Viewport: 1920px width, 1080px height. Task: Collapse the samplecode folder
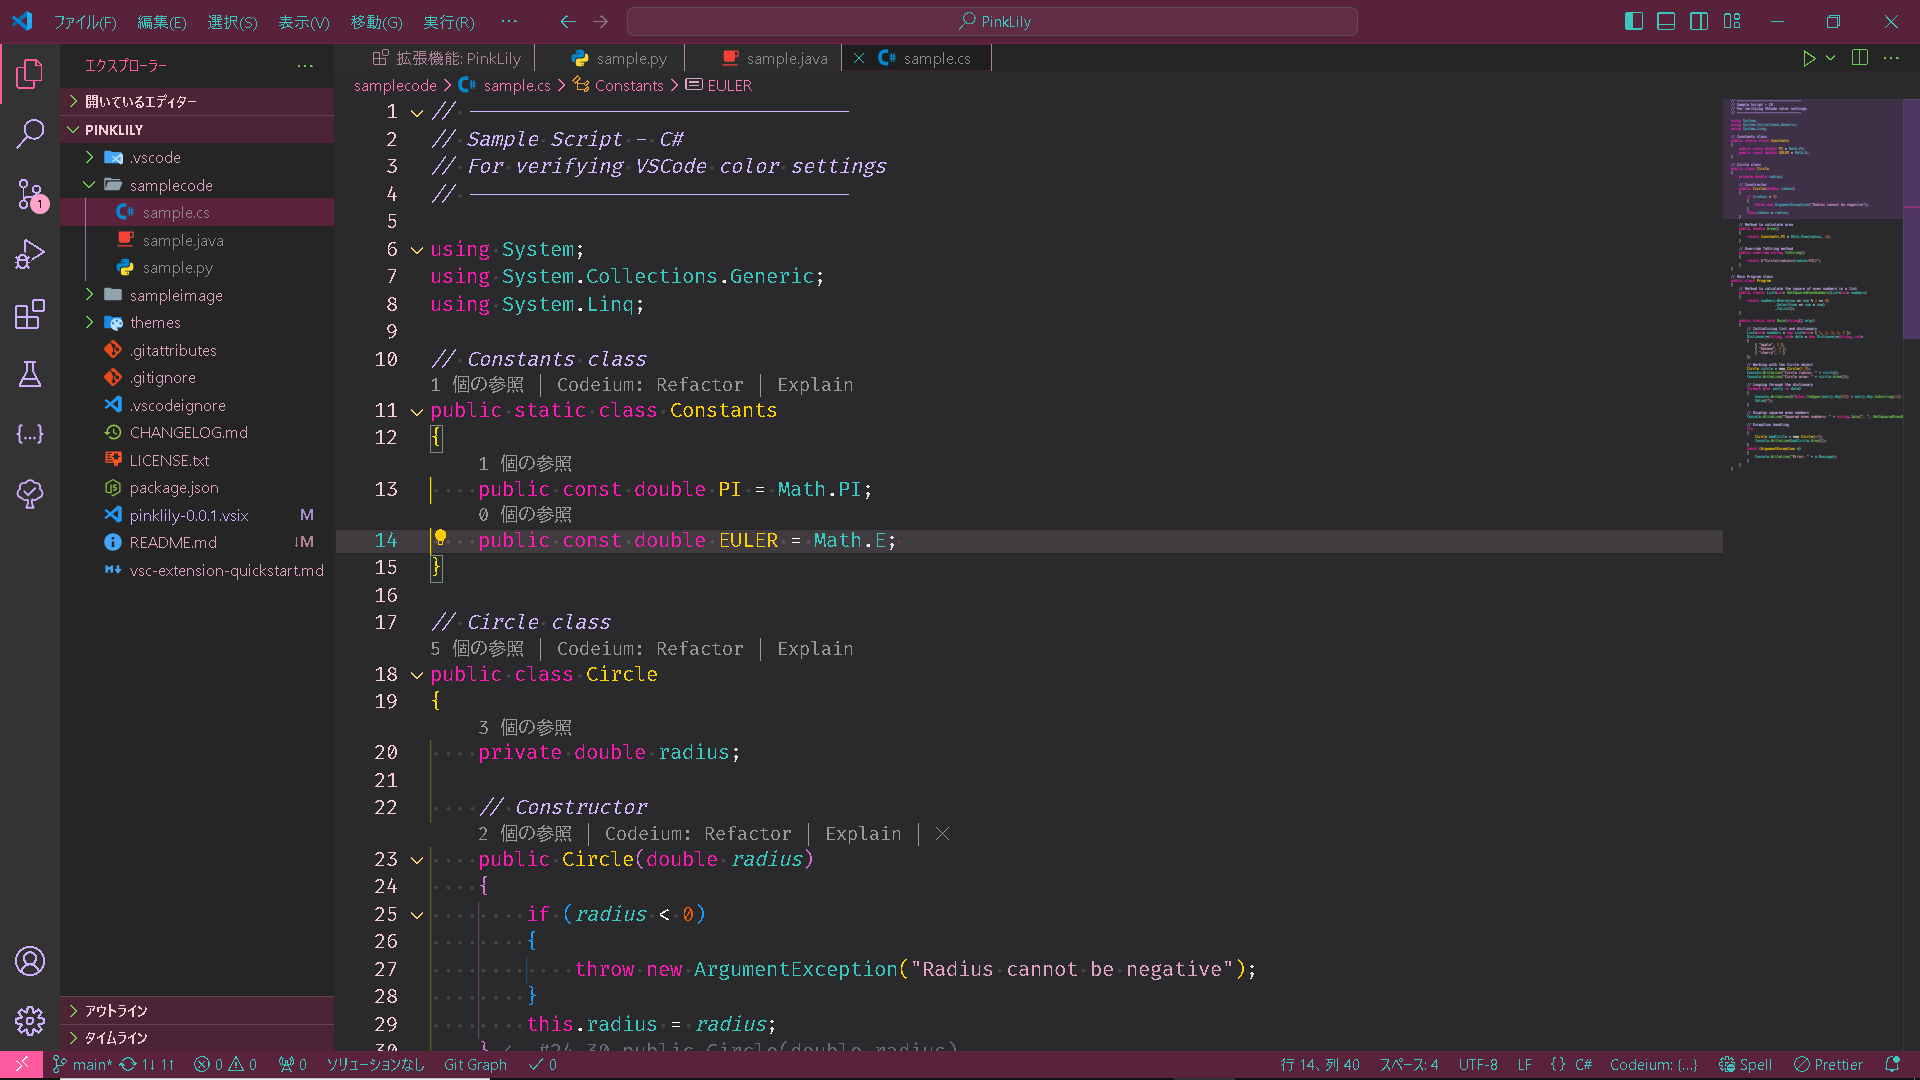click(x=170, y=185)
